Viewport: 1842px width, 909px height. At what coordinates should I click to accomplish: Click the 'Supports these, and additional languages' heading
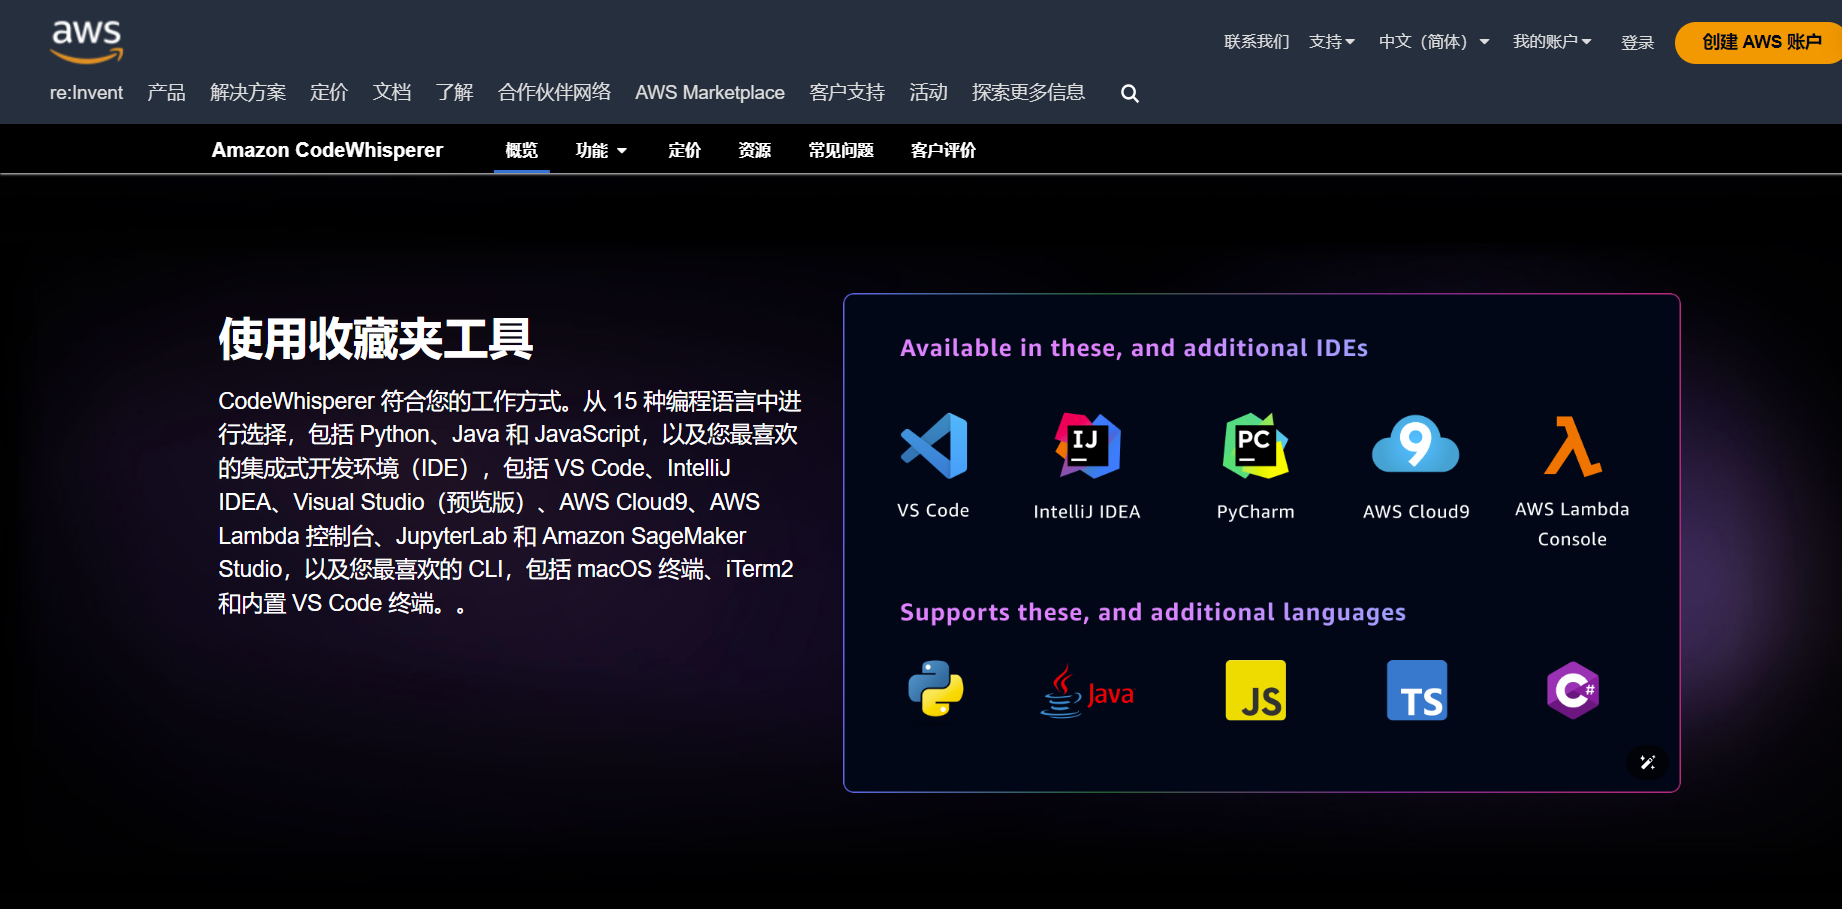[1153, 612]
